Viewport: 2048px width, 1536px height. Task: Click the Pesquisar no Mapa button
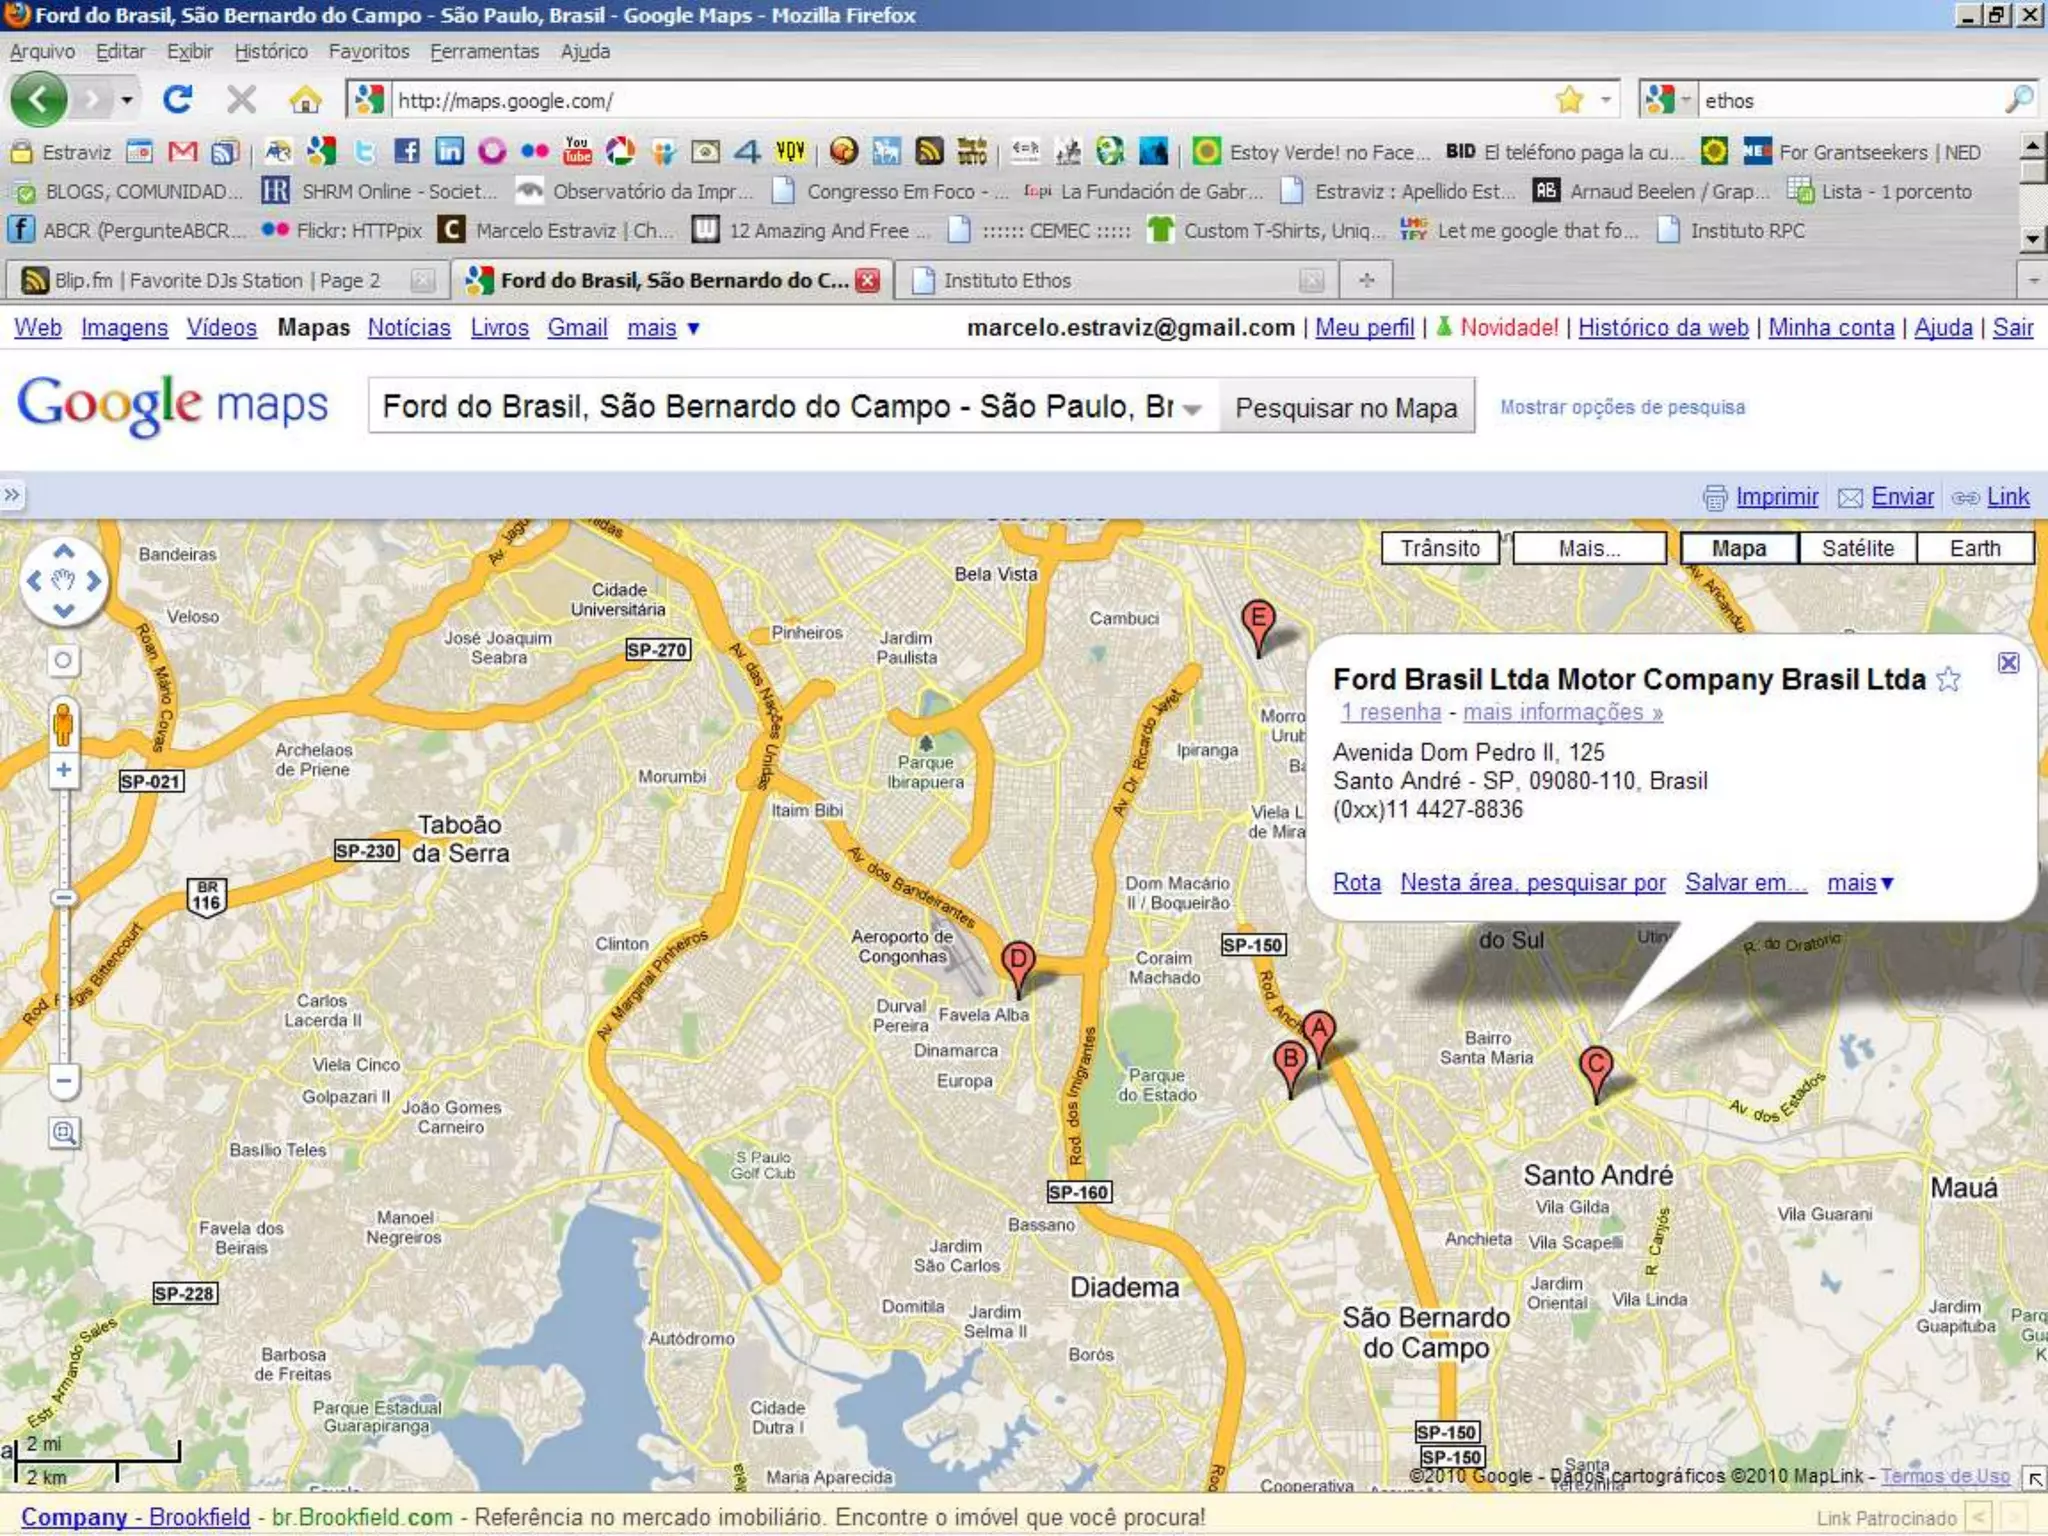1345,408
